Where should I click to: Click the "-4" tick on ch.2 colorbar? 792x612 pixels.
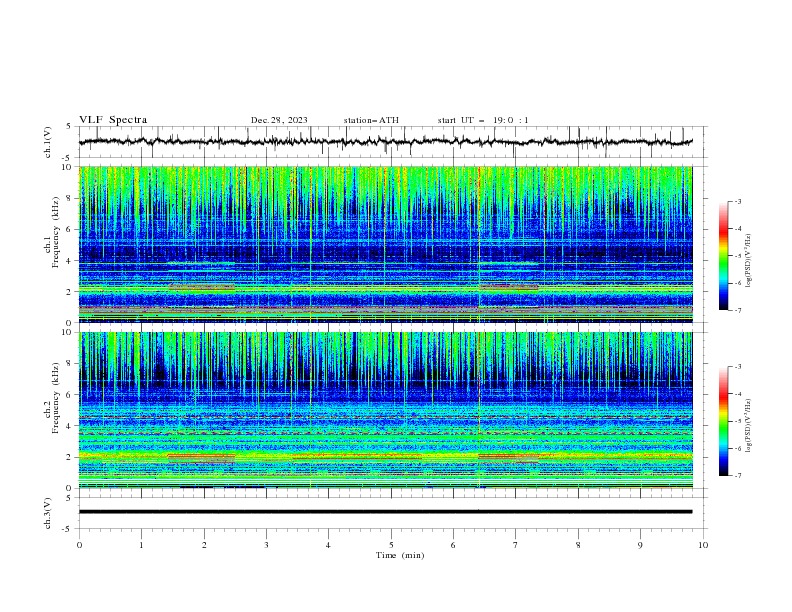[x=738, y=394]
